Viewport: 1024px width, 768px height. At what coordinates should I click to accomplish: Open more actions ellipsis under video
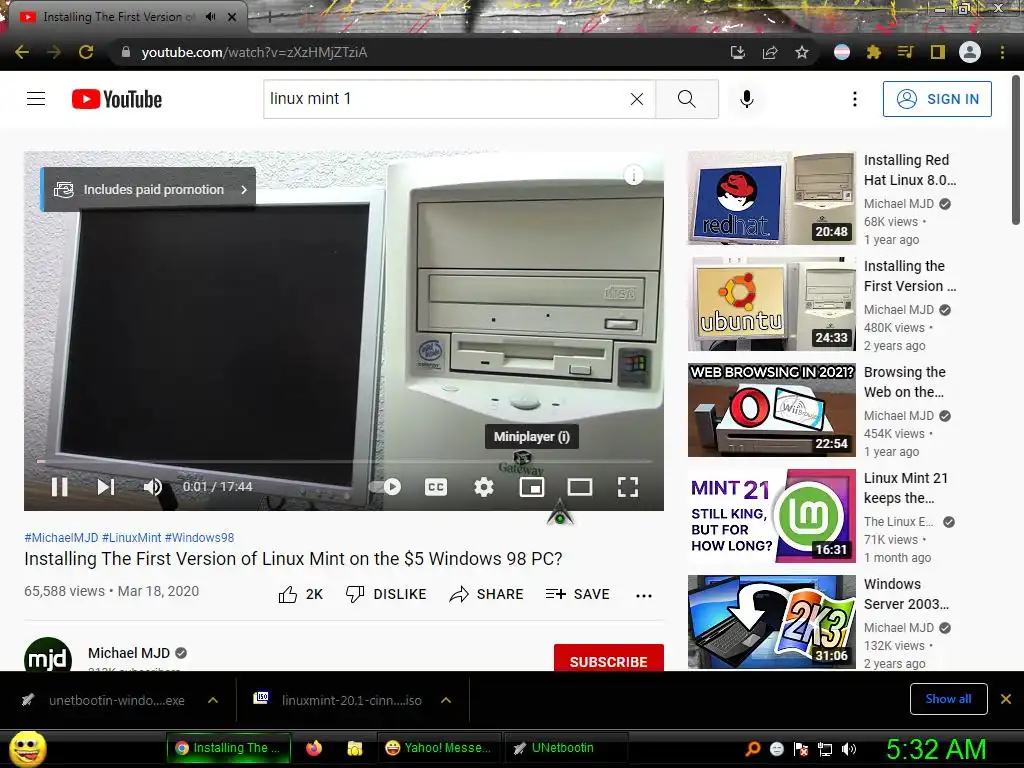click(644, 595)
